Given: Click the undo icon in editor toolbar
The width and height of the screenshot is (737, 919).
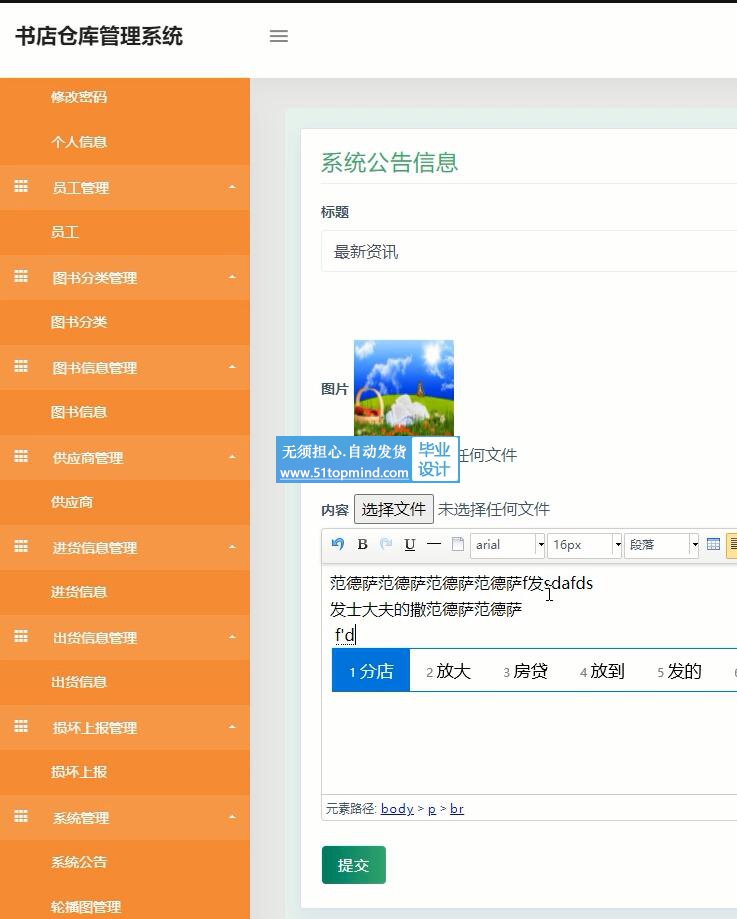Looking at the screenshot, I should click(x=338, y=544).
